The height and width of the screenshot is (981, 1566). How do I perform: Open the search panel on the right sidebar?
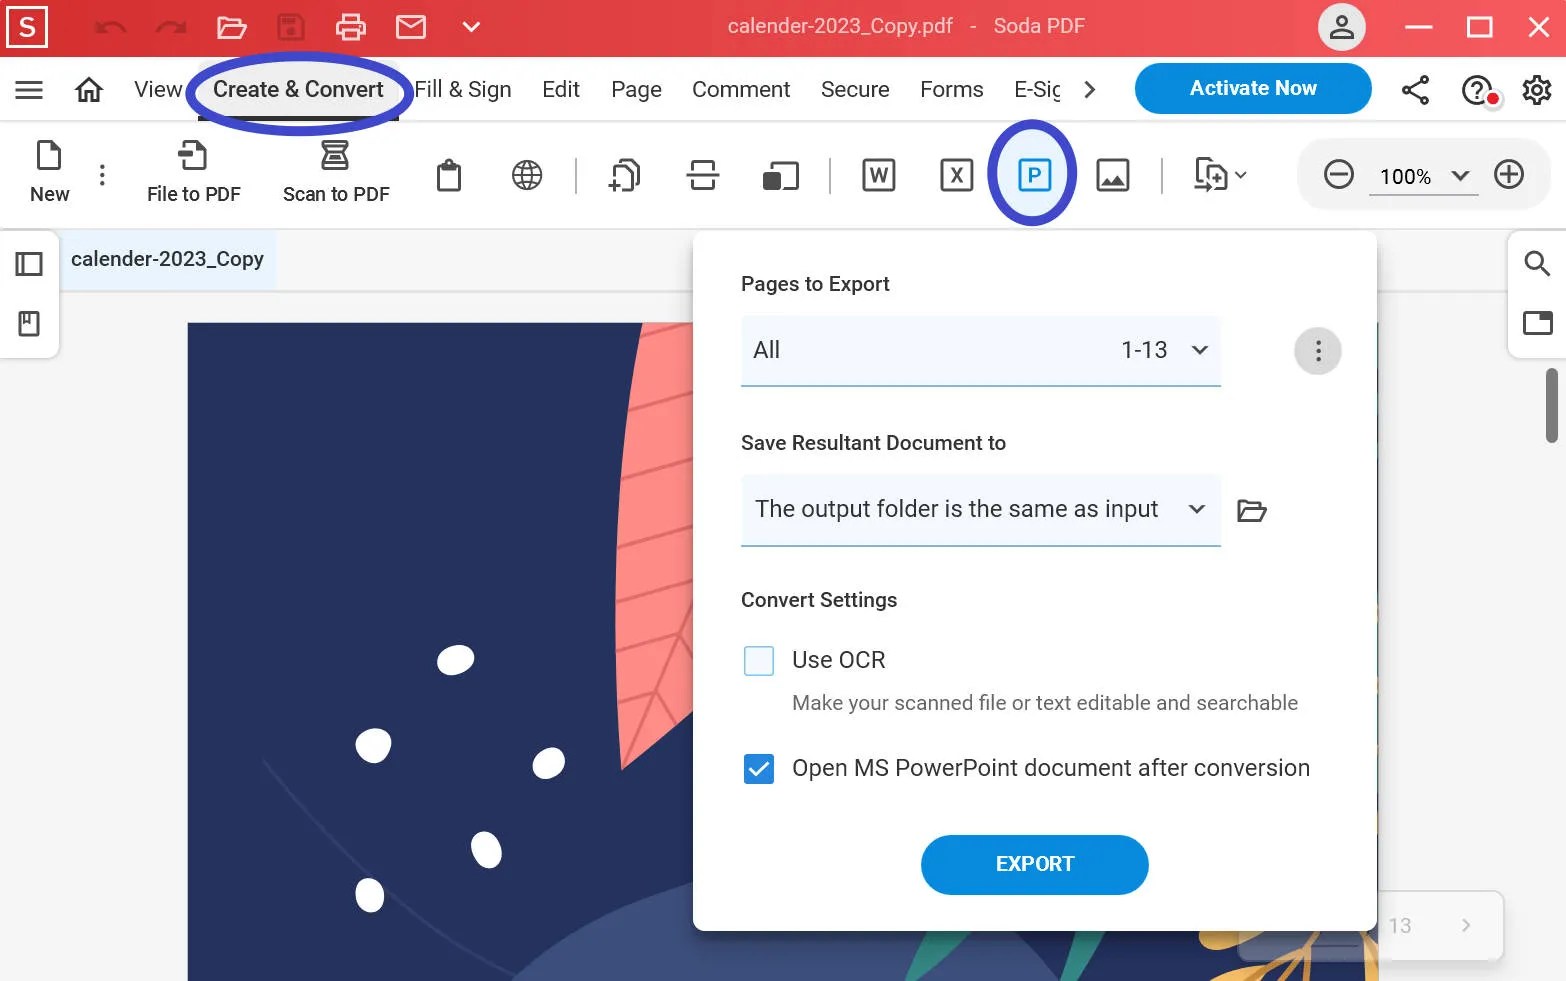coord(1537,263)
